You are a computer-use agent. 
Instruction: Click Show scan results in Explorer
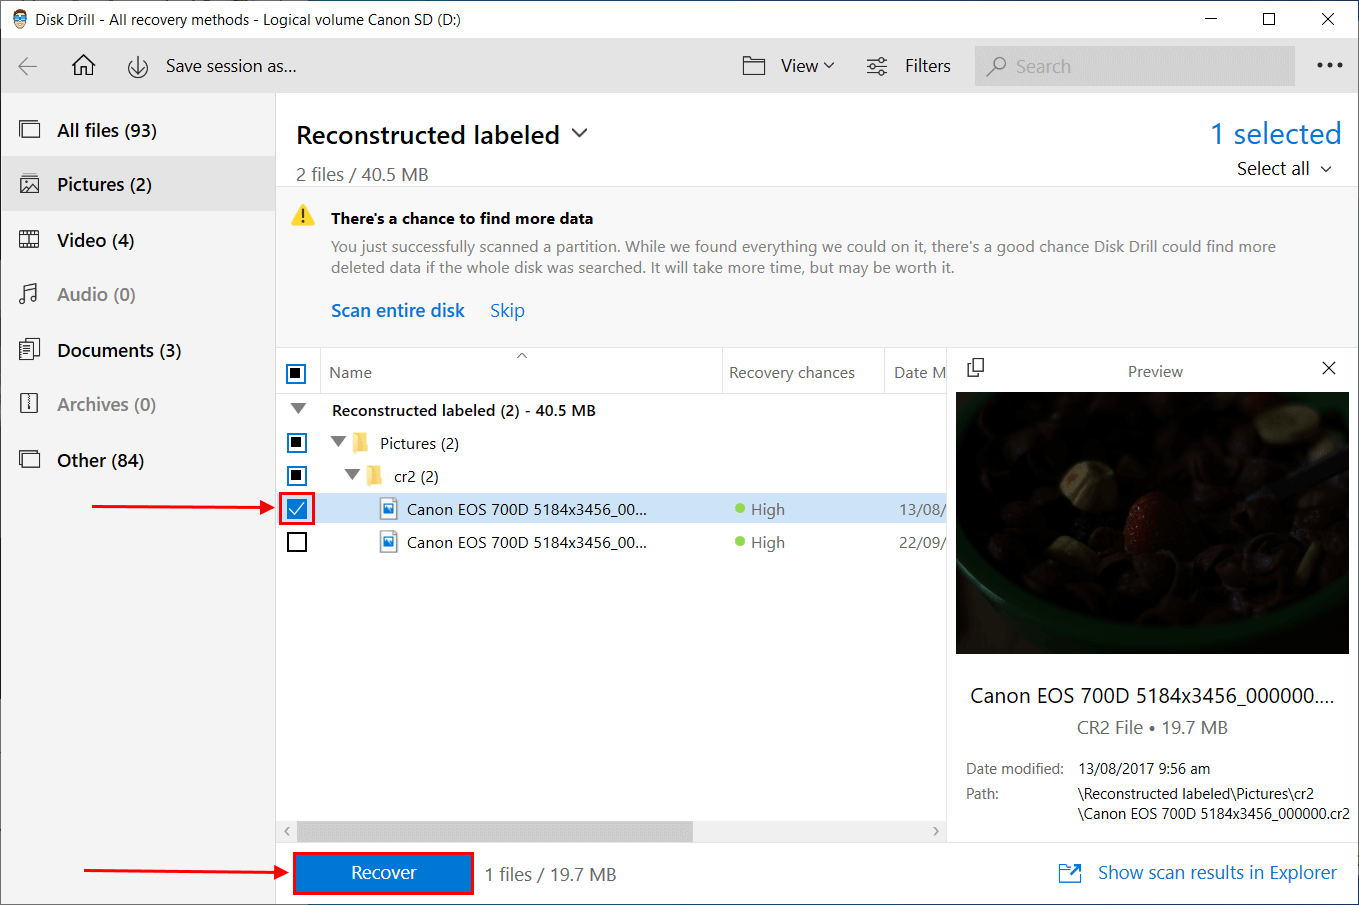[1217, 873]
